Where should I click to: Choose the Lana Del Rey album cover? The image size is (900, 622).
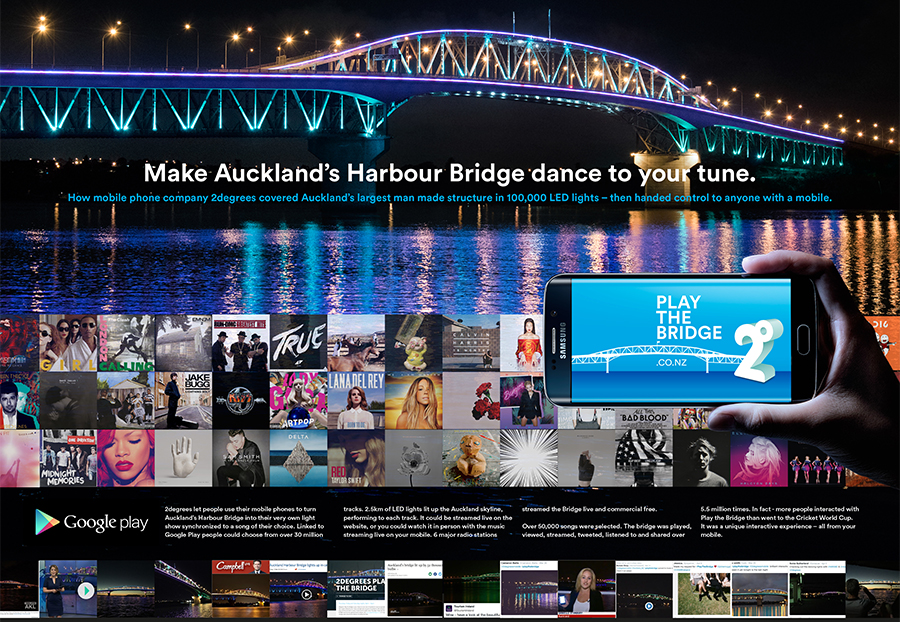tap(355, 400)
